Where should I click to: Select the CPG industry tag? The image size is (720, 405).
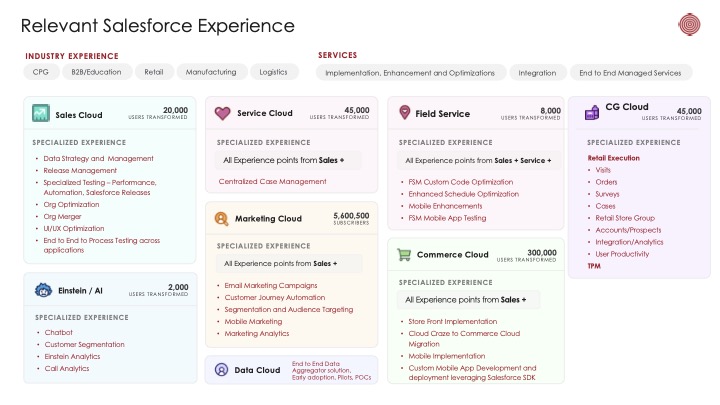(x=41, y=72)
